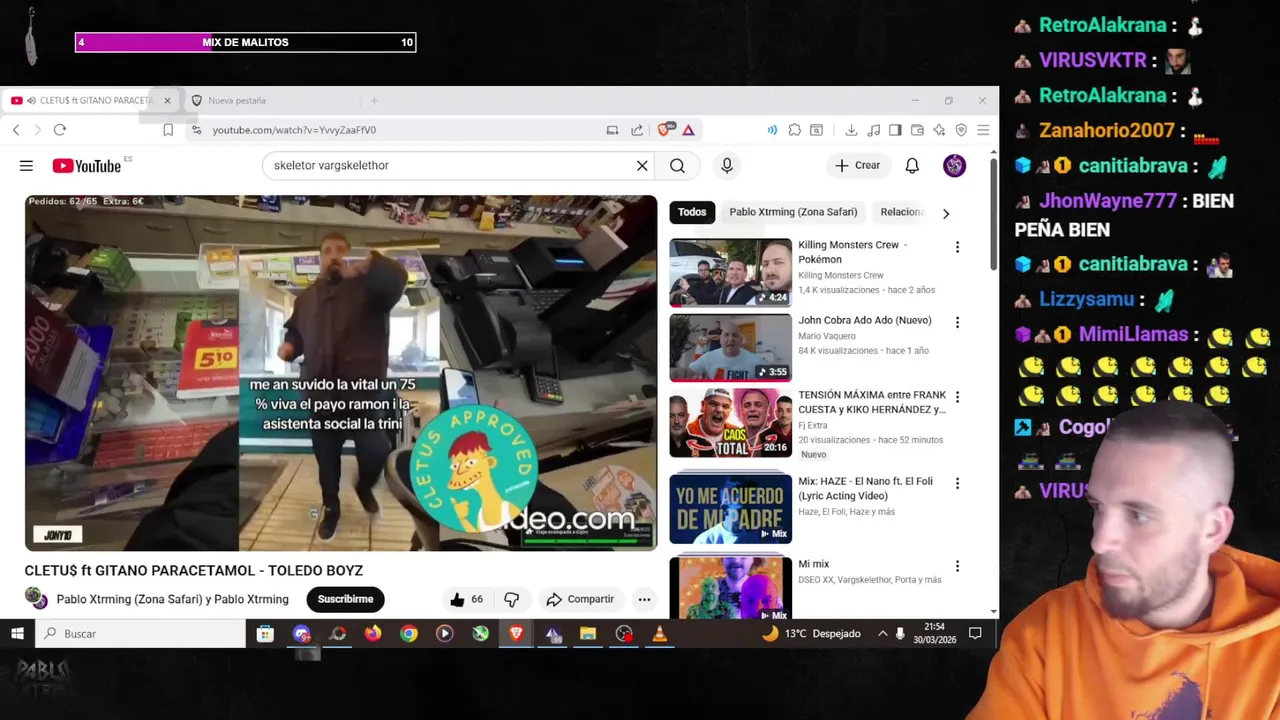Open Brave main menu icon
This screenshot has height=720, width=1280.
point(983,130)
